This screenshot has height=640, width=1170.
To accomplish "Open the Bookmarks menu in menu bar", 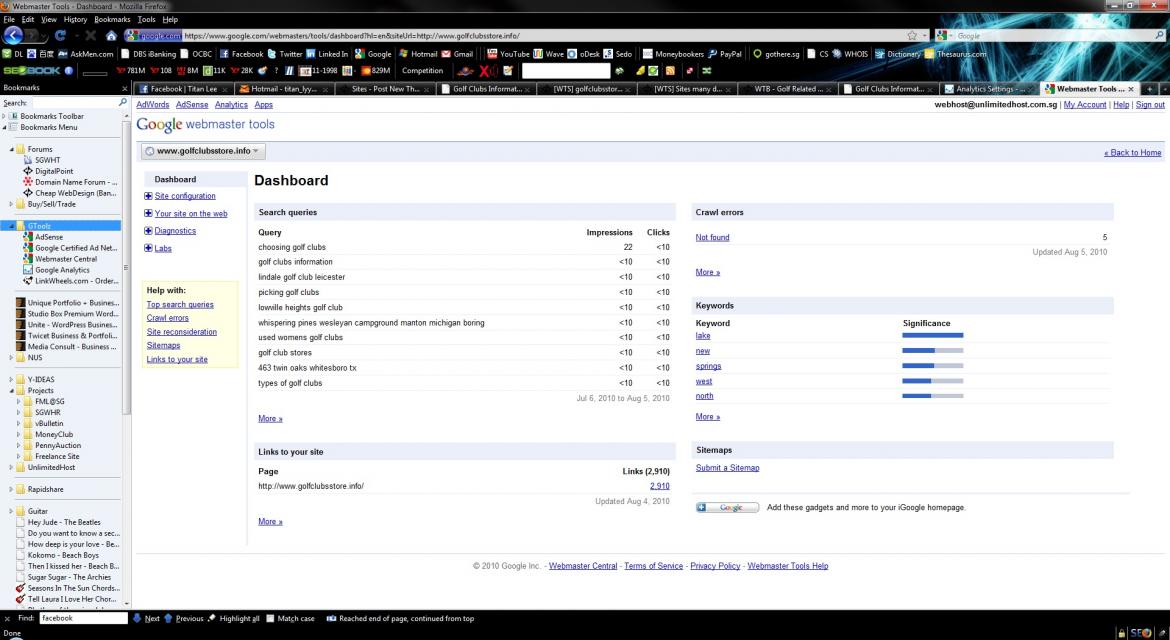I will 112,19.
